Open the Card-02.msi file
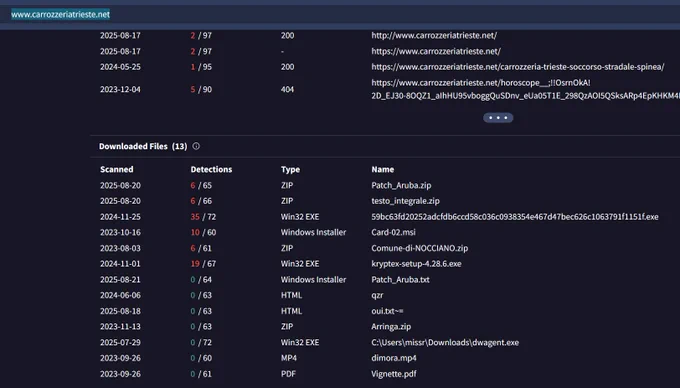Screen dimensions: 680x388 [393, 232]
